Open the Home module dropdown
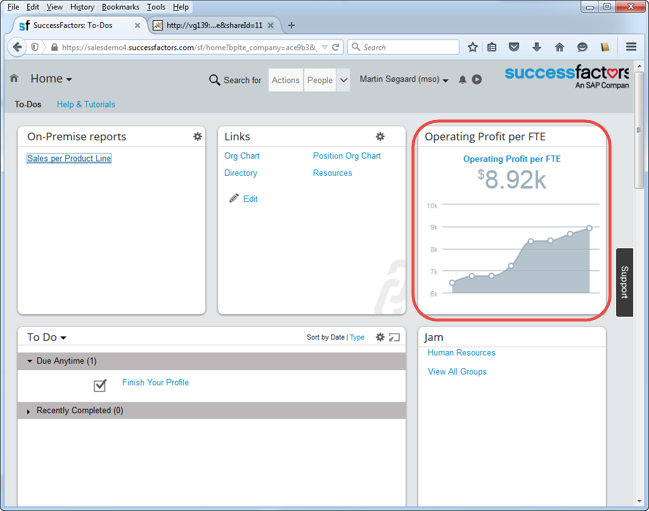Image resolution: width=649 pixels, height=511 pixels. 51,79
